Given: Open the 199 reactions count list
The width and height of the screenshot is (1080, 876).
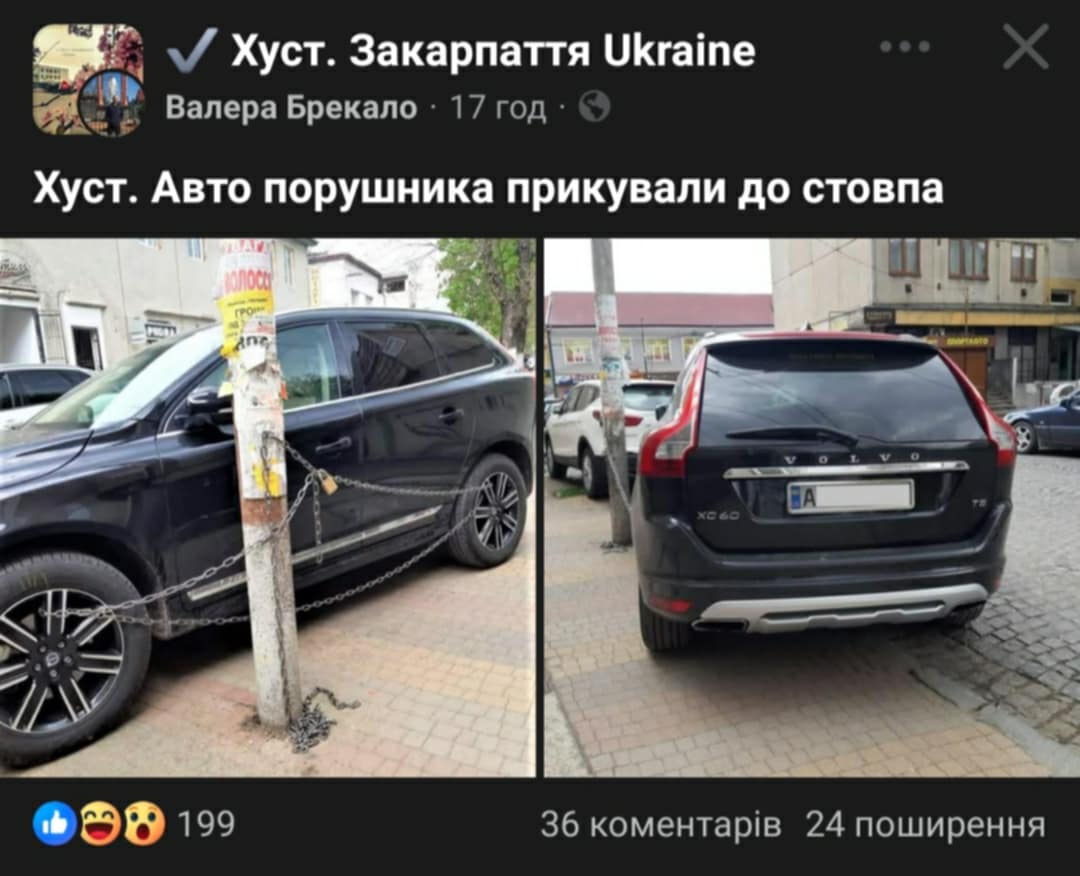Looking at the screenshot, I should pyautogui.click(x=206, y=824).
